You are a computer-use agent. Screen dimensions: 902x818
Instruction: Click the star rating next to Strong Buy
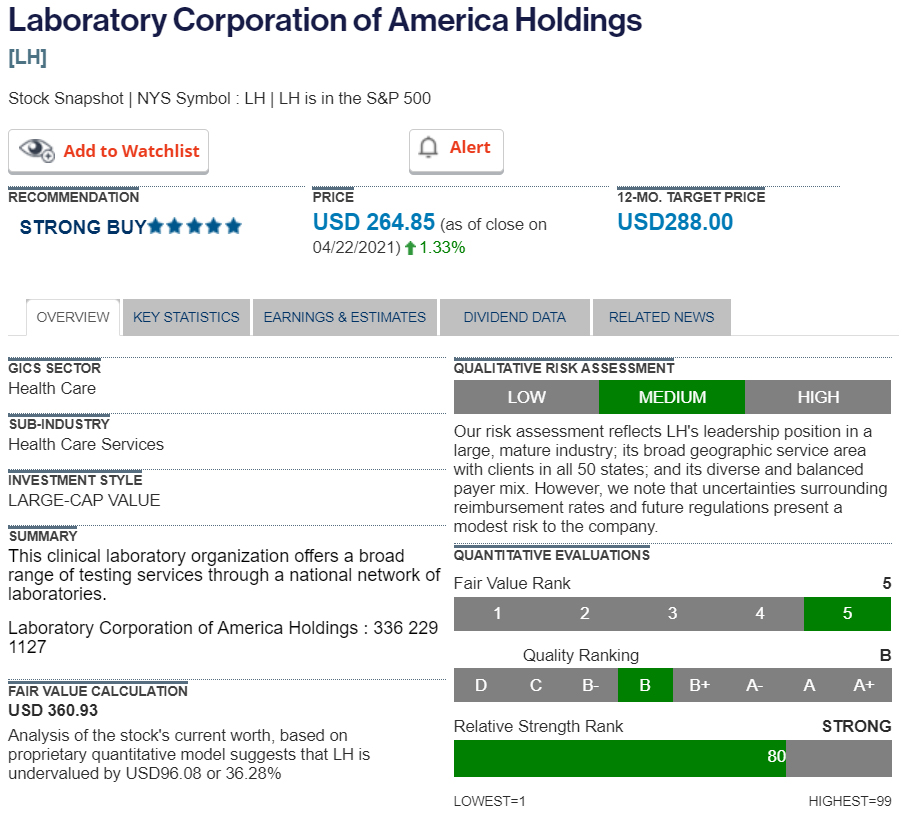click(x=195, y=227)
